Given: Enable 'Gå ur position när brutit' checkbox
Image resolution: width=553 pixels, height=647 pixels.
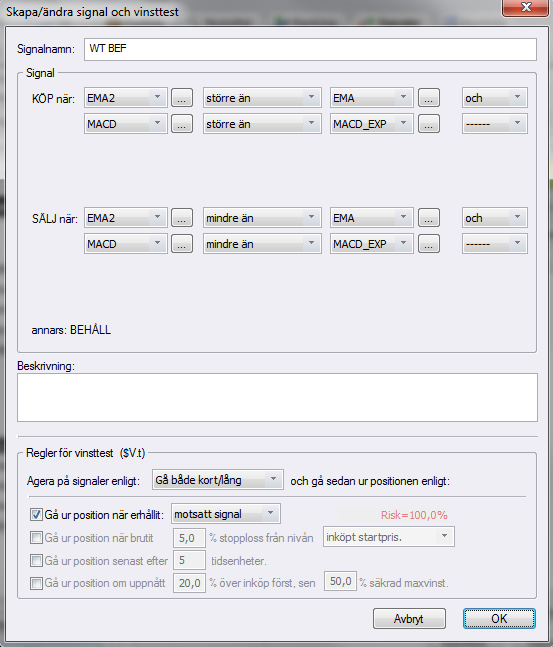Looking at the screenshot, I should click(x=36, y=538).
